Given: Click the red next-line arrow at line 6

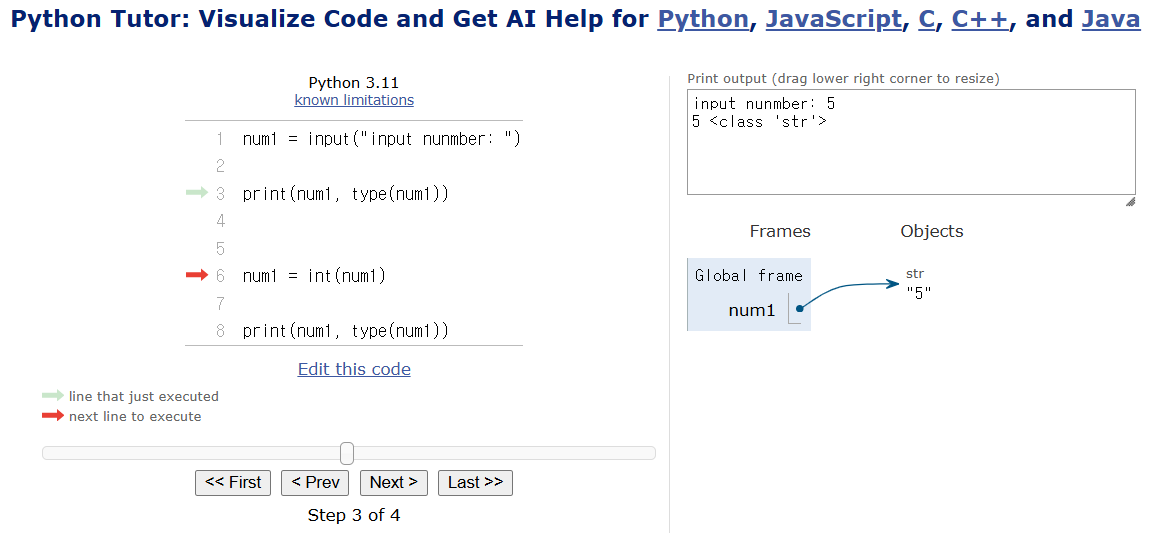Looking at the screenshot, I should 196,275.
